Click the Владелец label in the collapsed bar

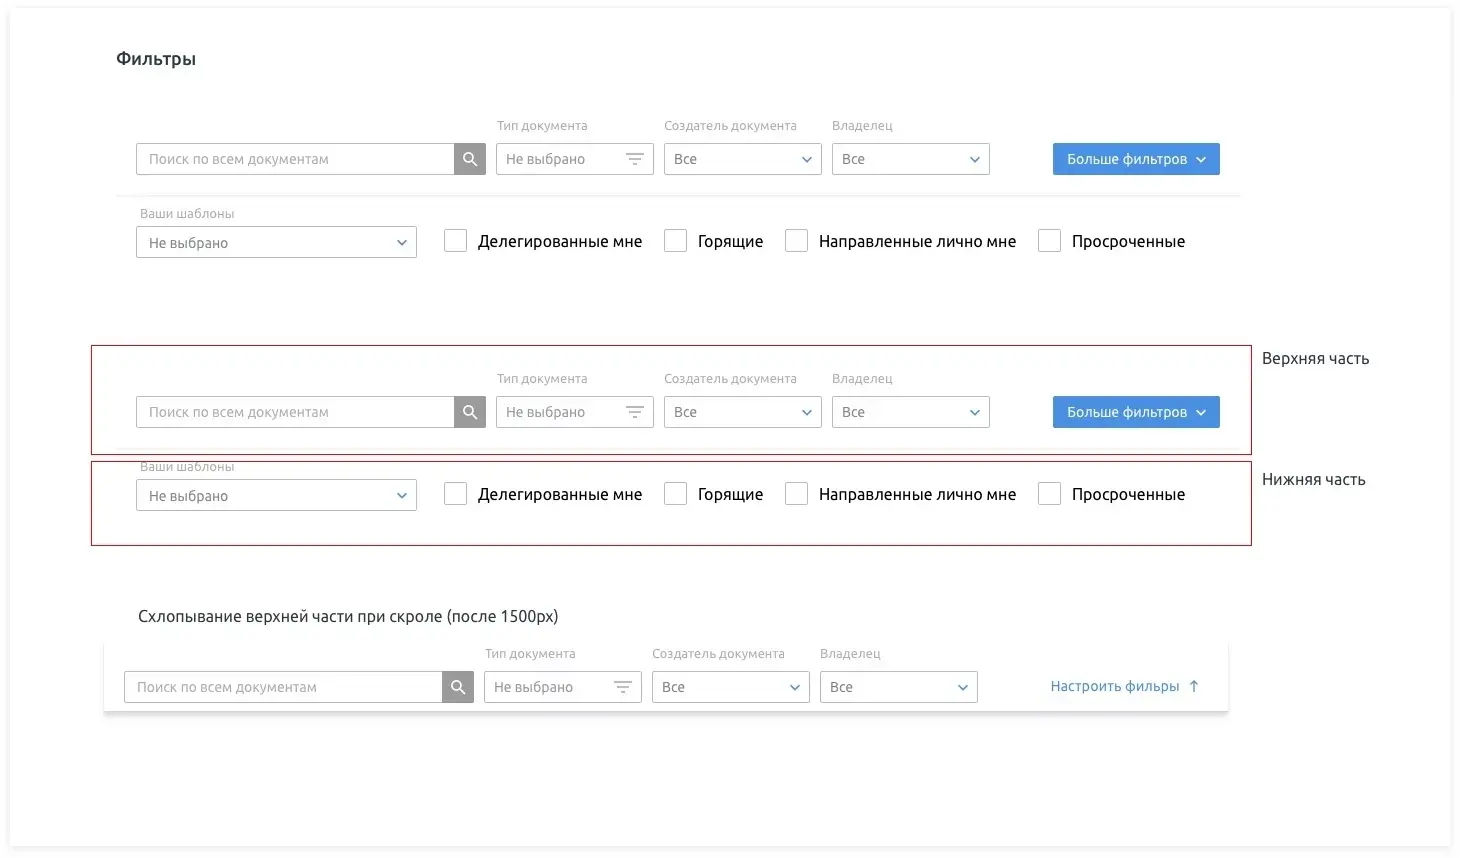pyautogui.click(x=850, y=654)
